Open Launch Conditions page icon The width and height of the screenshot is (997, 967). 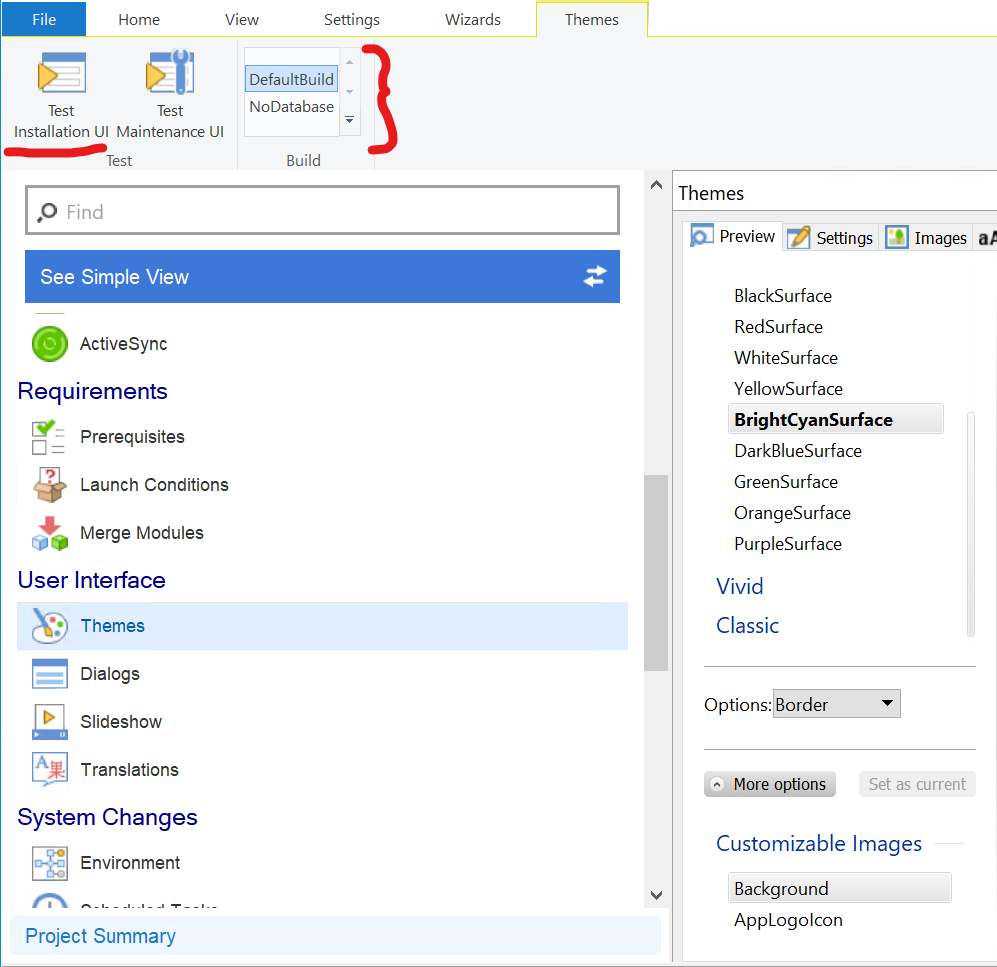click(x=49, y=485)
